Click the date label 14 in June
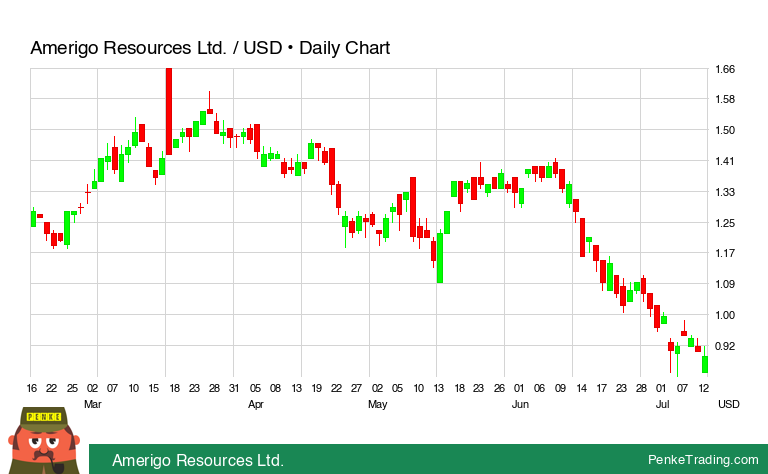 coord(581,388)
